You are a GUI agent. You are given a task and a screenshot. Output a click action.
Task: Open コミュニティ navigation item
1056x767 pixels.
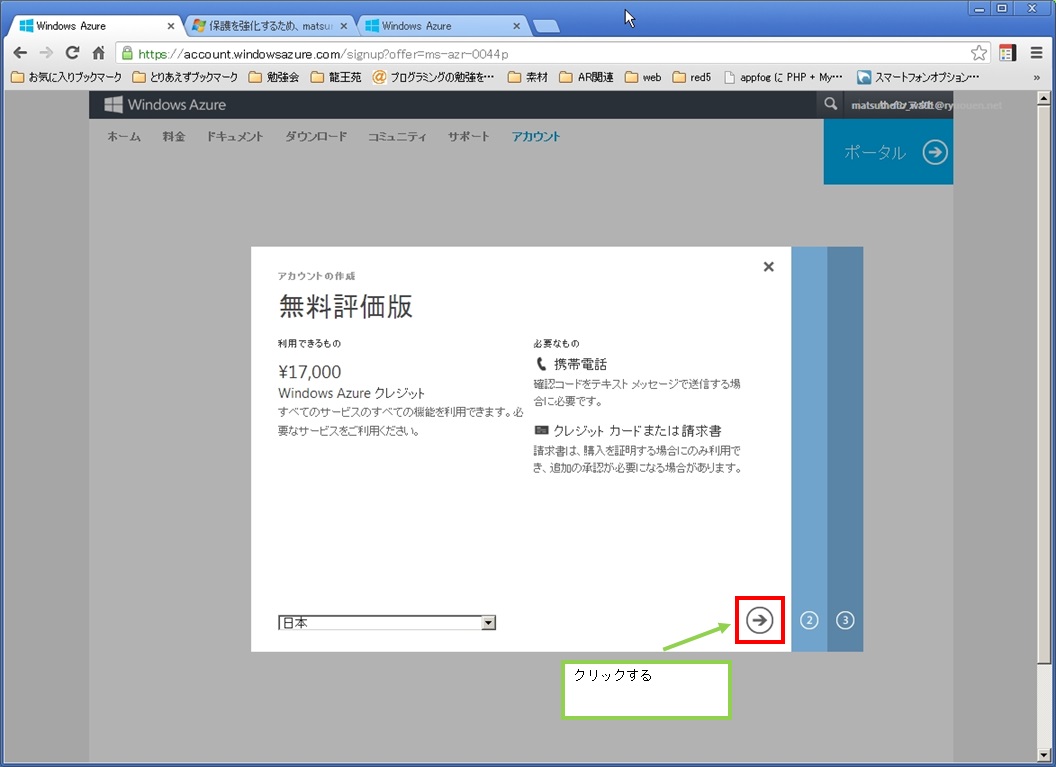[x=397, y=136]
